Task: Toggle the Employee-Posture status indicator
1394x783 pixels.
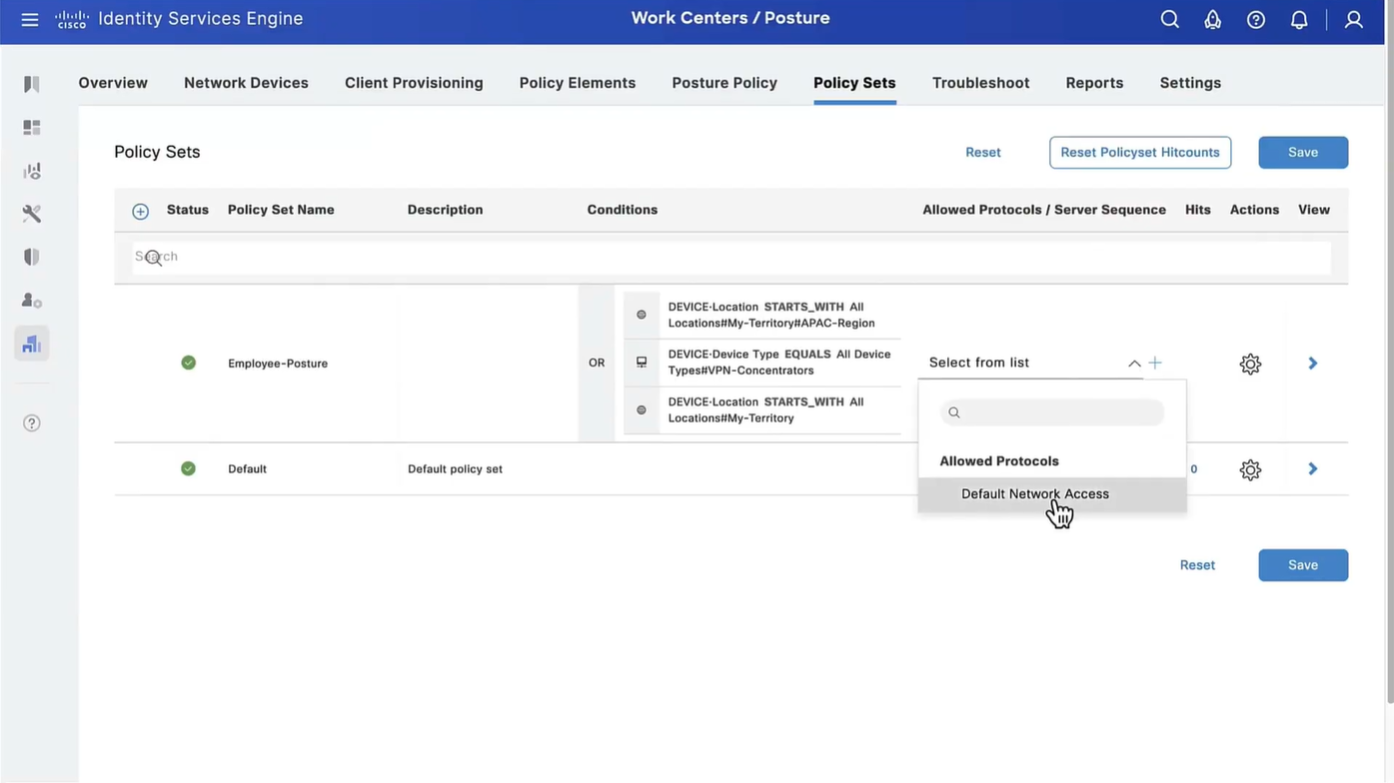Action: point(188,363)
